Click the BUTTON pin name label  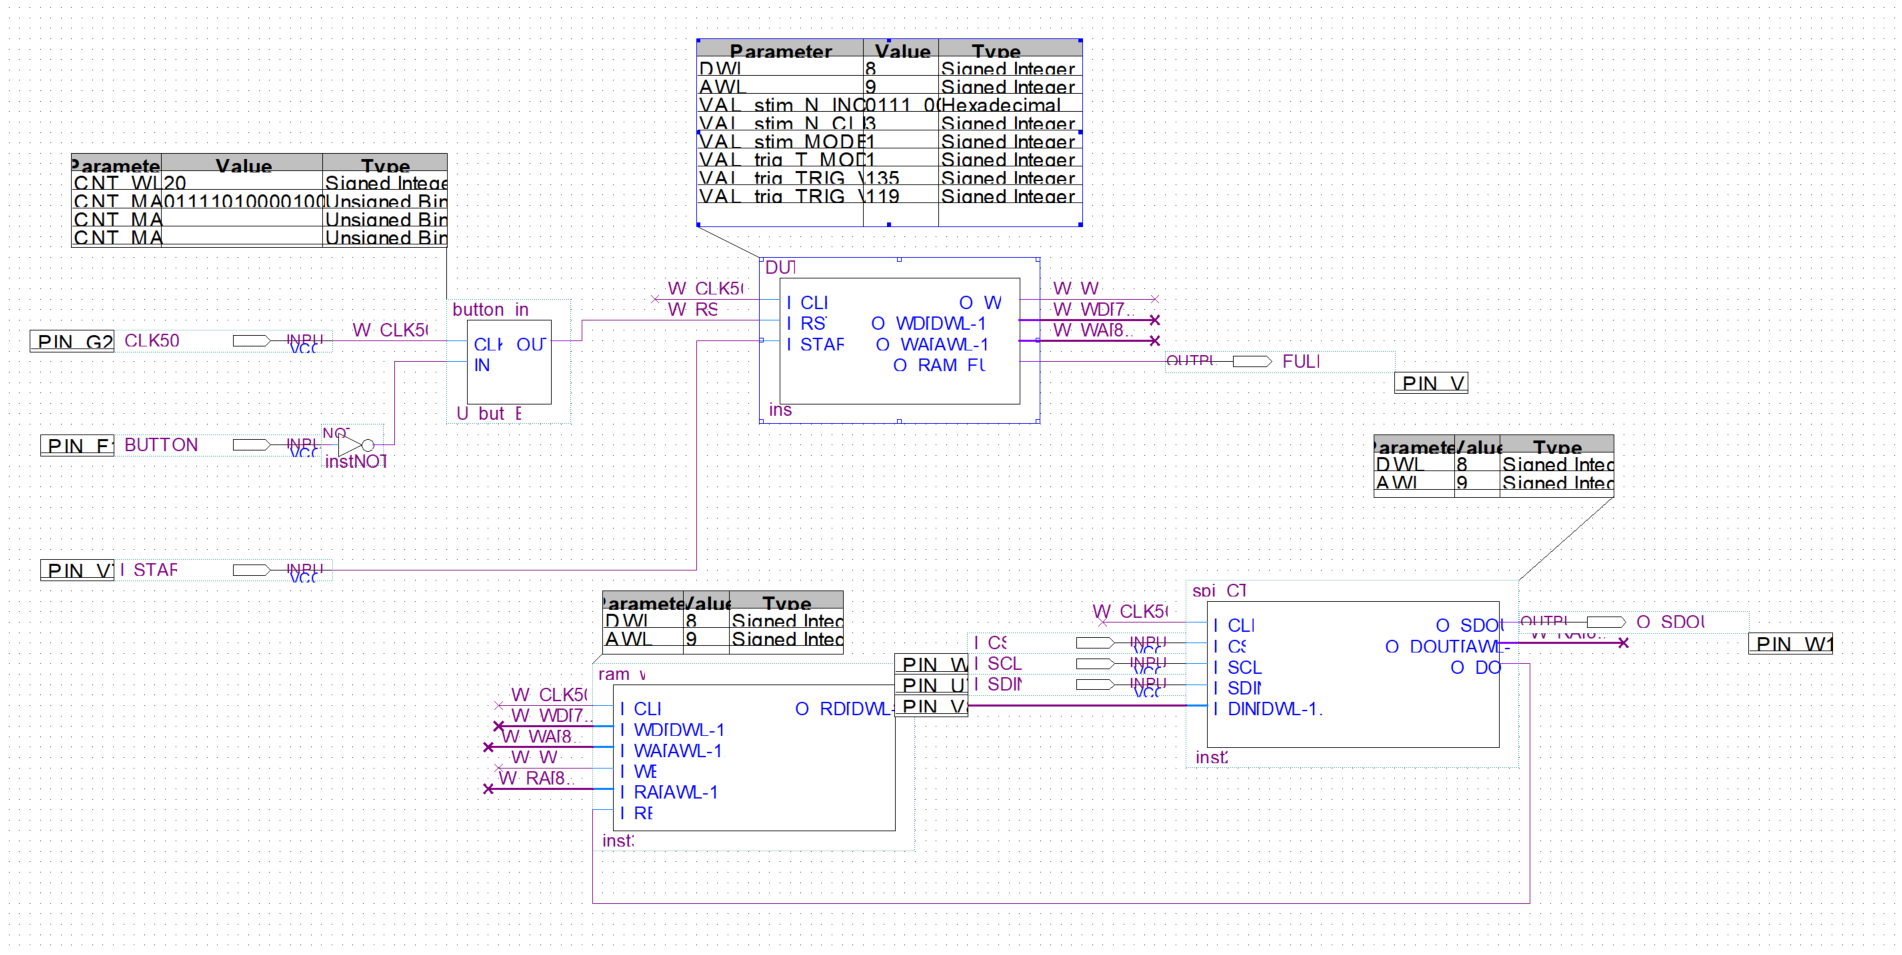[x=161, y=445]
